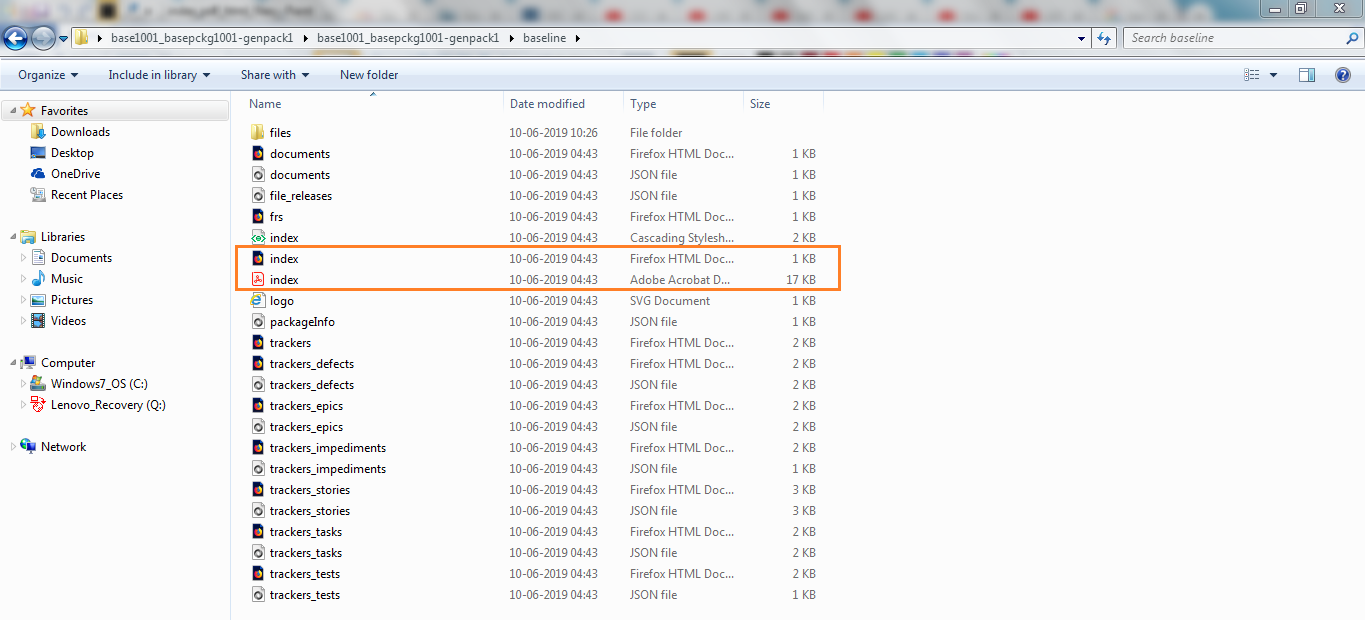
Task: Open the Share with menu
Action: [274, 75]
